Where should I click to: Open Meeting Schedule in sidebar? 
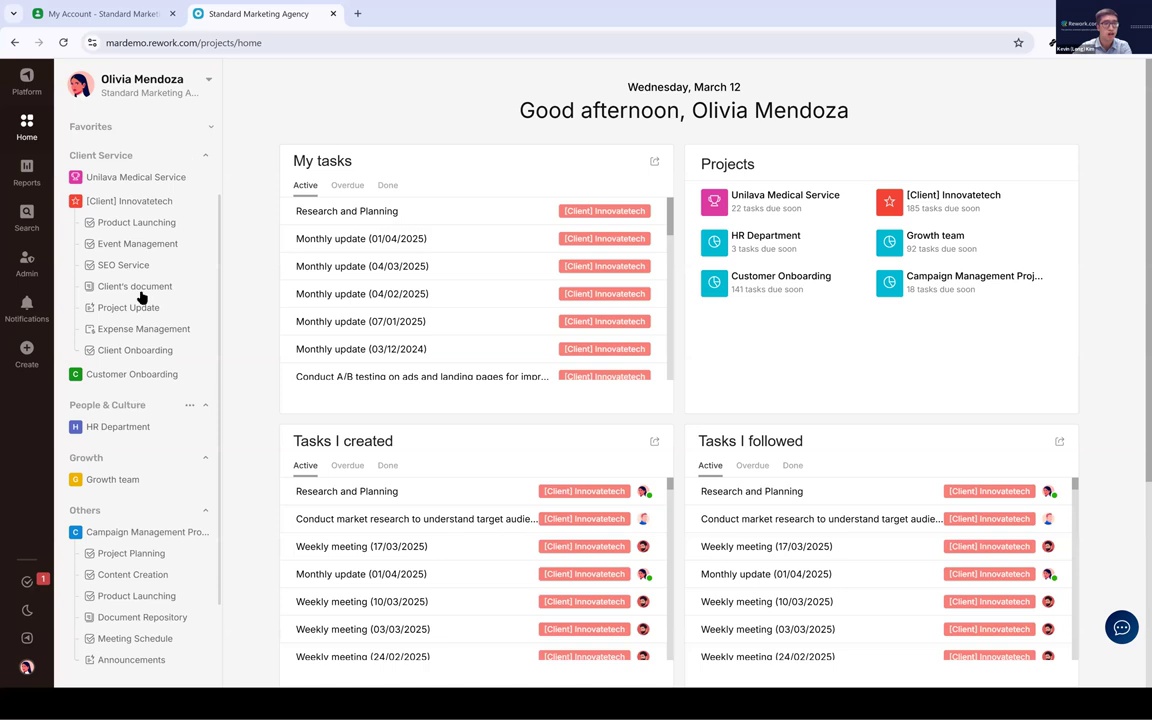tap(135, 638)
